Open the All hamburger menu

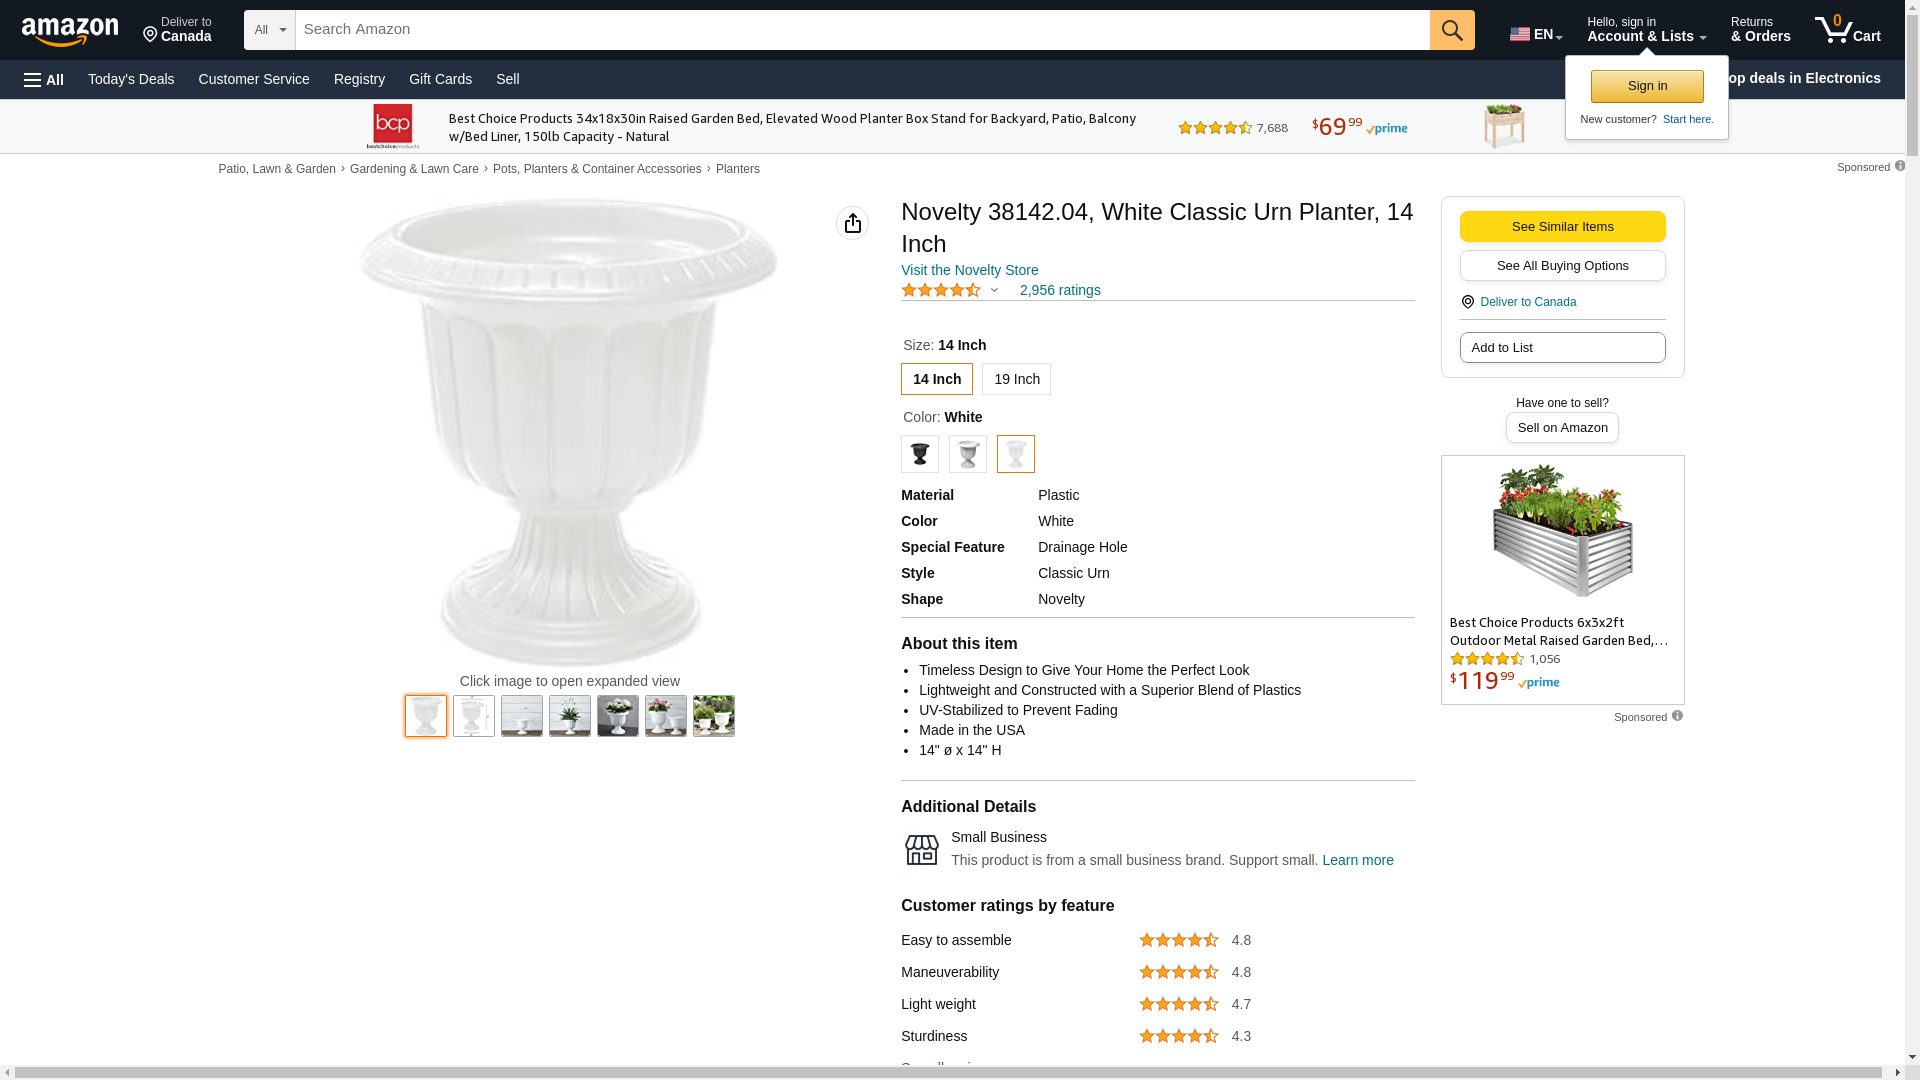(x=44, y=80)
